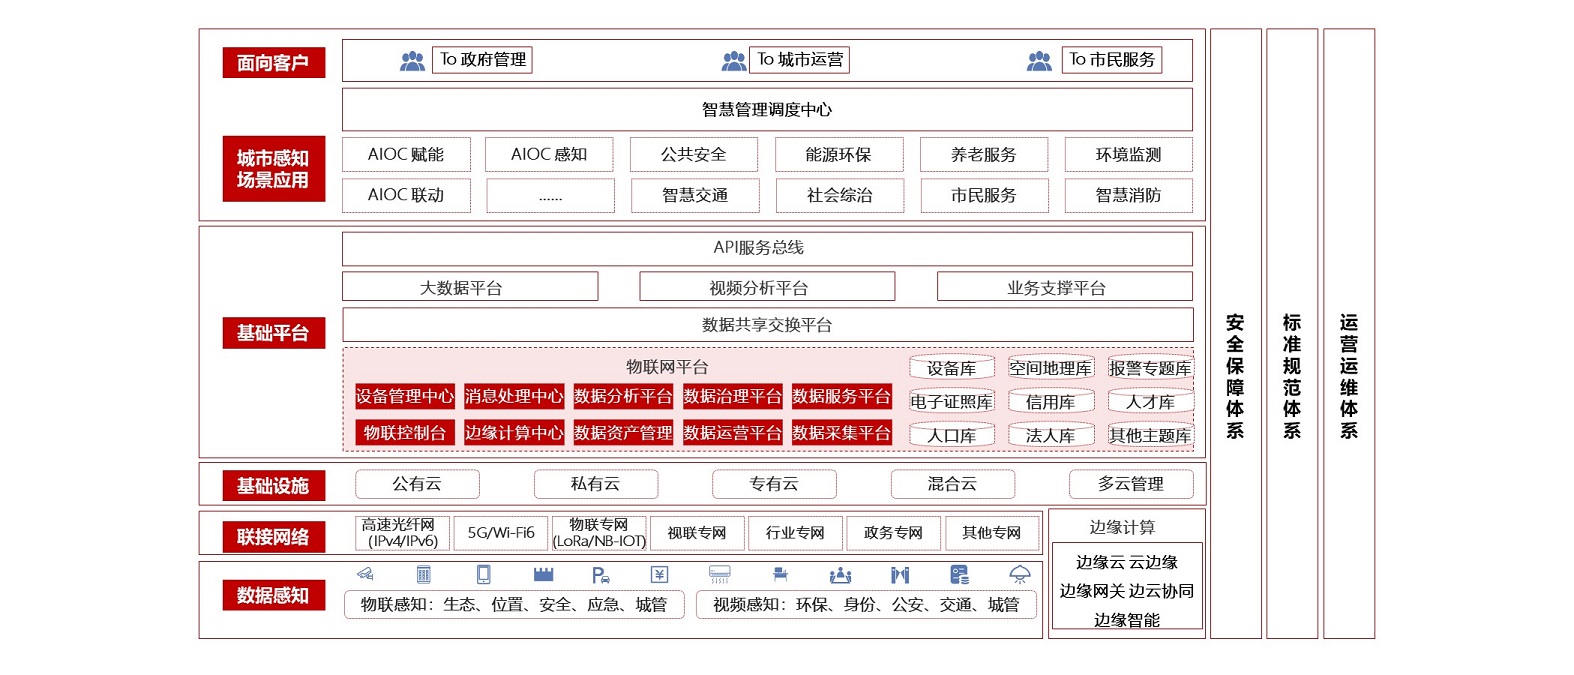The height and width of the screenshot is (675, 1574).
Task: Click the 运营运维体系 vertical column
Action: click(1349, 333)
